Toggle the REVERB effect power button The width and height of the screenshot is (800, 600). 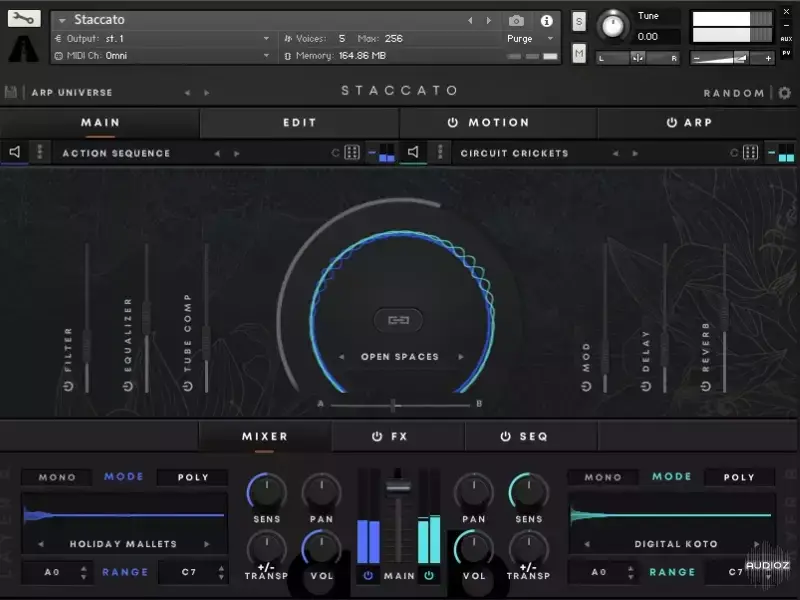tap(706, 386)
